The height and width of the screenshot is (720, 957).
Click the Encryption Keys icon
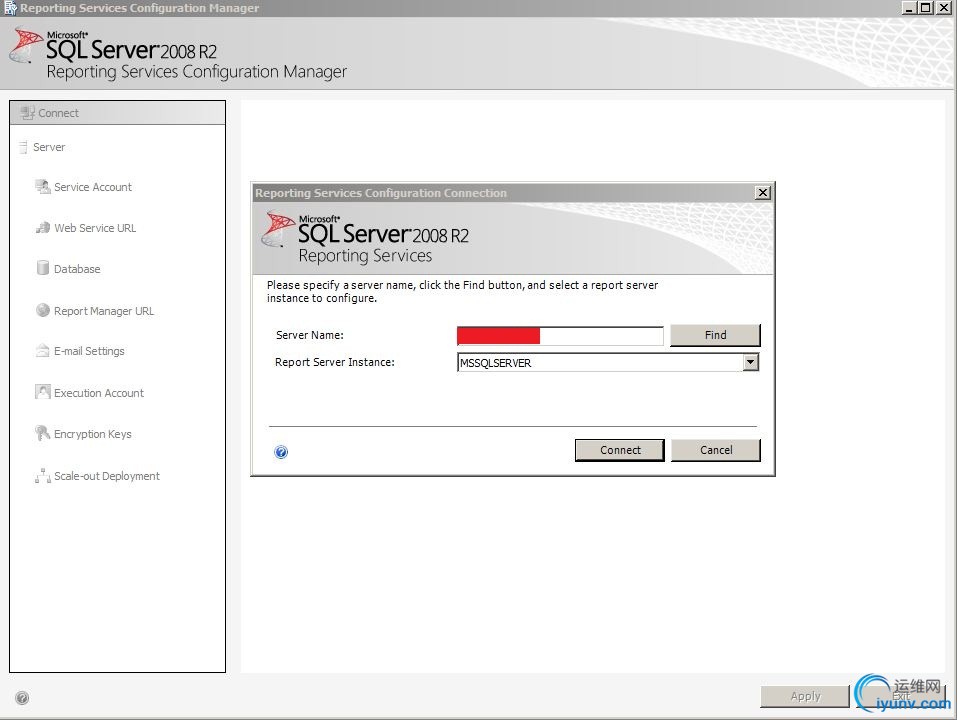43,434
